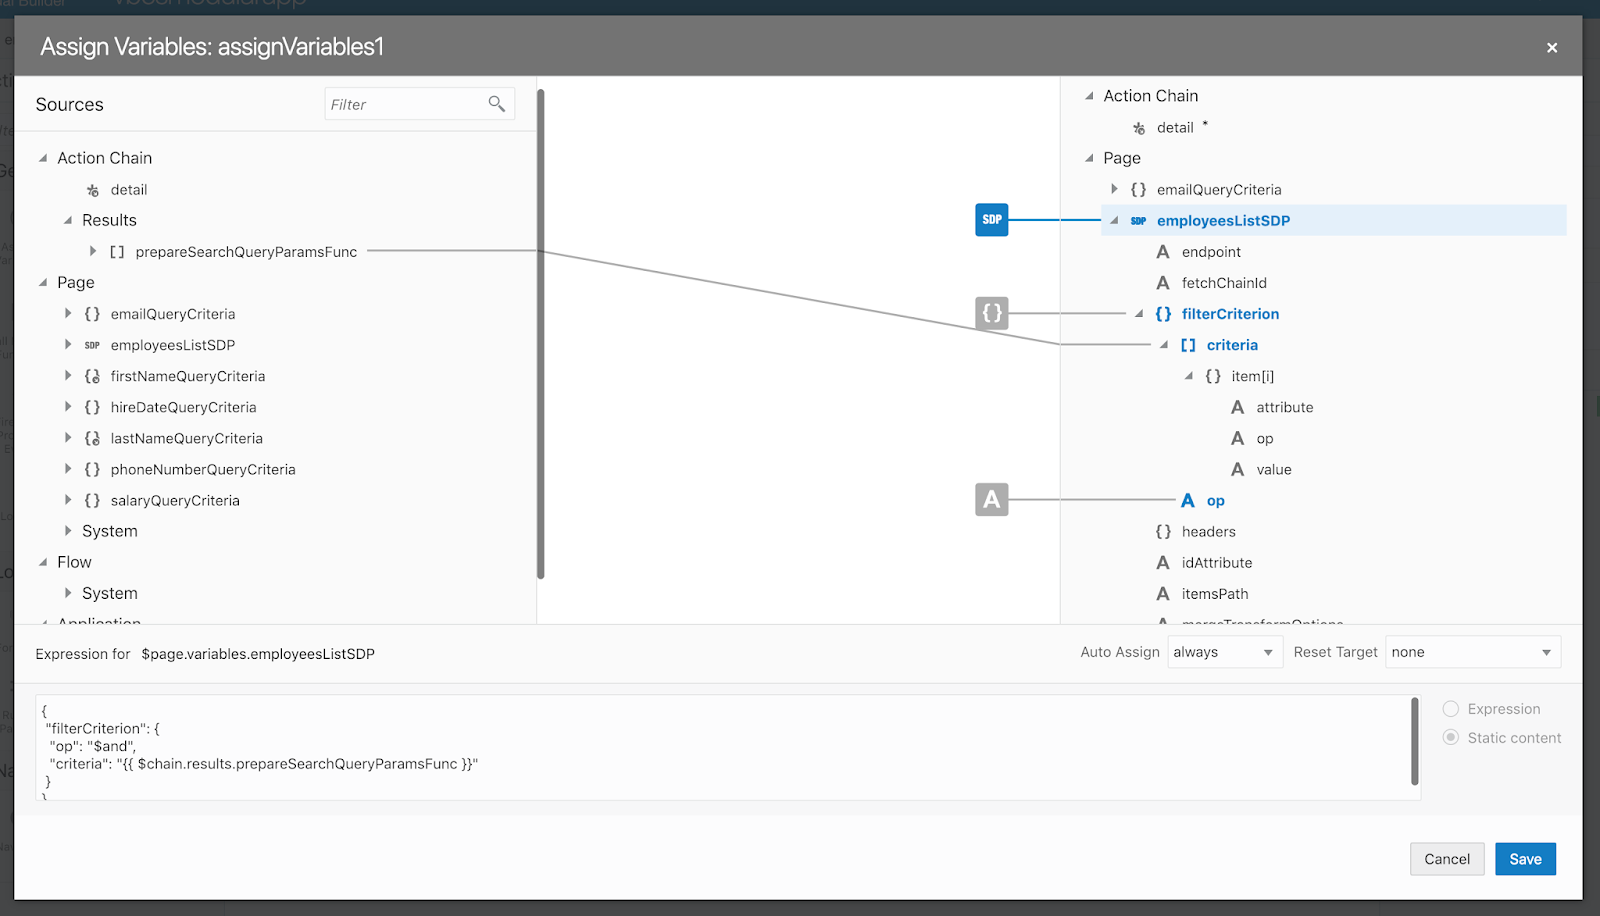Click the SDP icon beside employeesListSDP under Page sources
The image size is (1600, 916).
(x=91, y=344)
